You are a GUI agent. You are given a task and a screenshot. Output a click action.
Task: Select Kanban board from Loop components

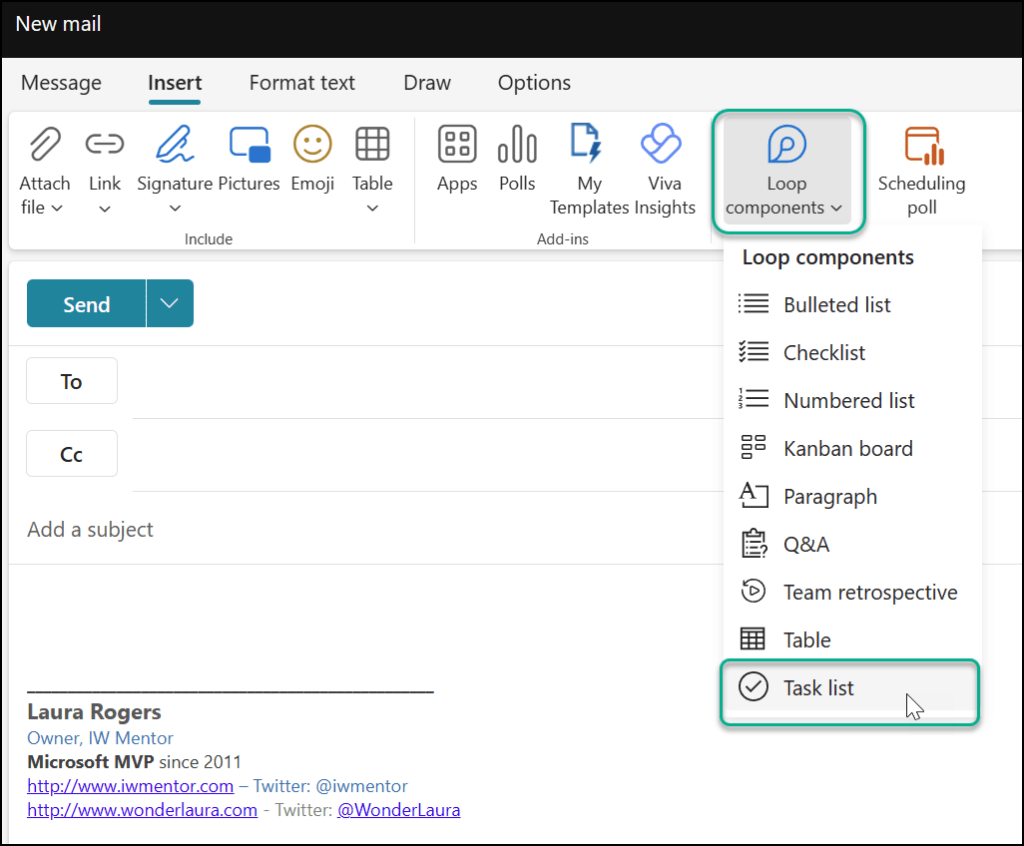click(x=848, y=448)
